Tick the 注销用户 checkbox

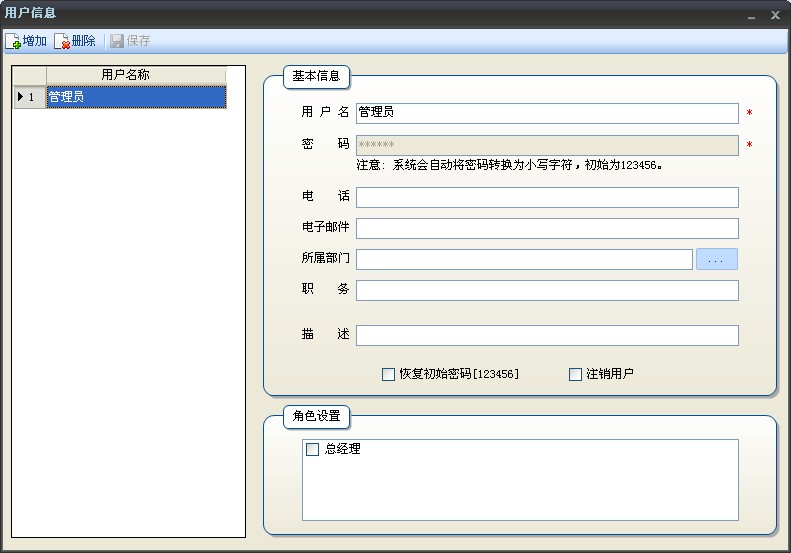(575, 374)
